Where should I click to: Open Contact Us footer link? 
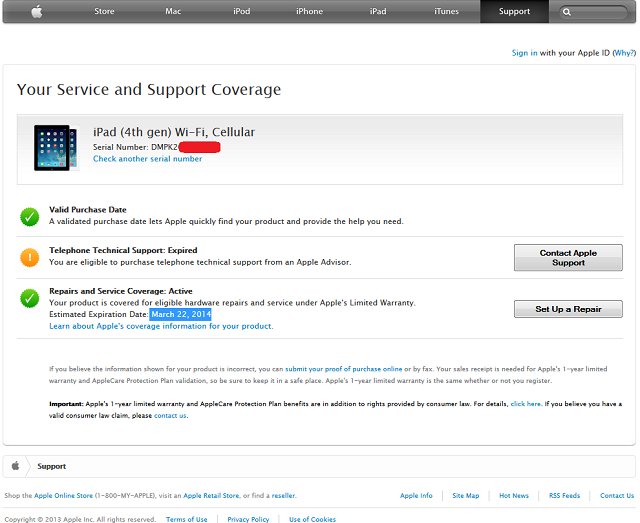pos(617,496)
